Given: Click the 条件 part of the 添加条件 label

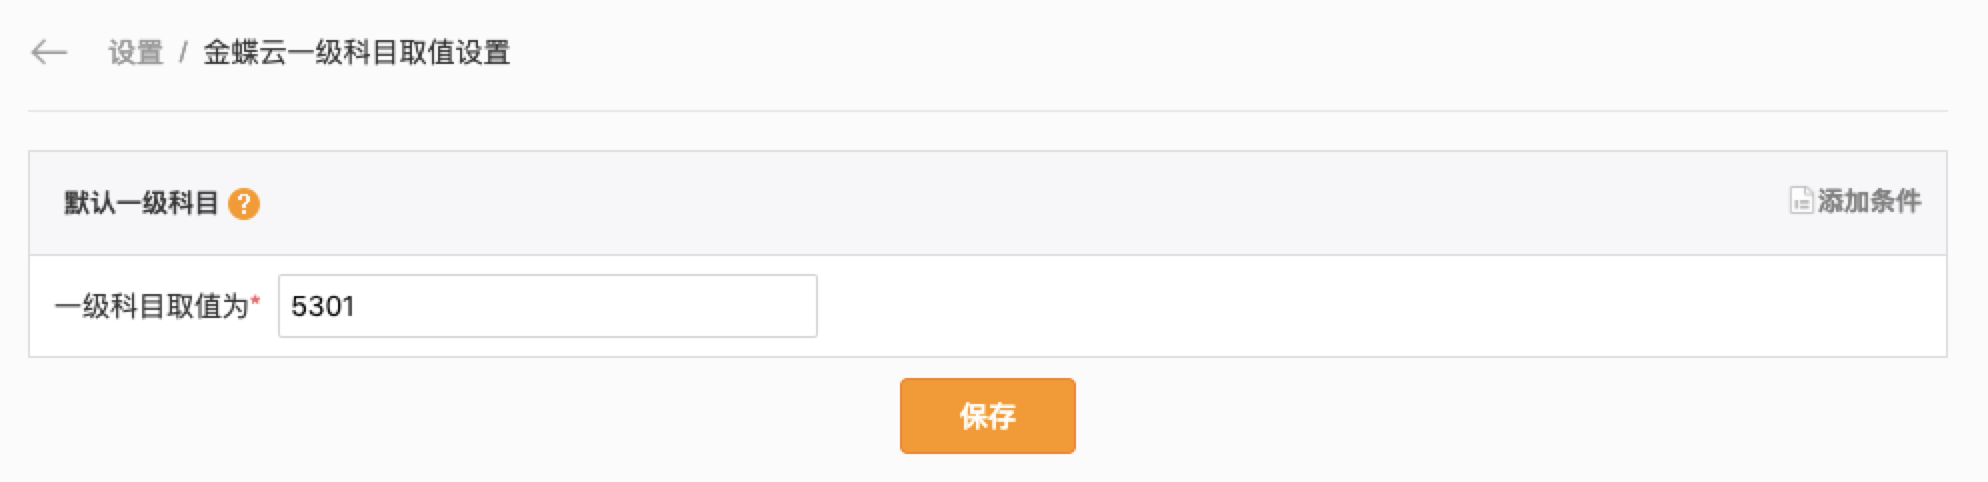Looking at the screenshot, I should tap(1895, 201).
